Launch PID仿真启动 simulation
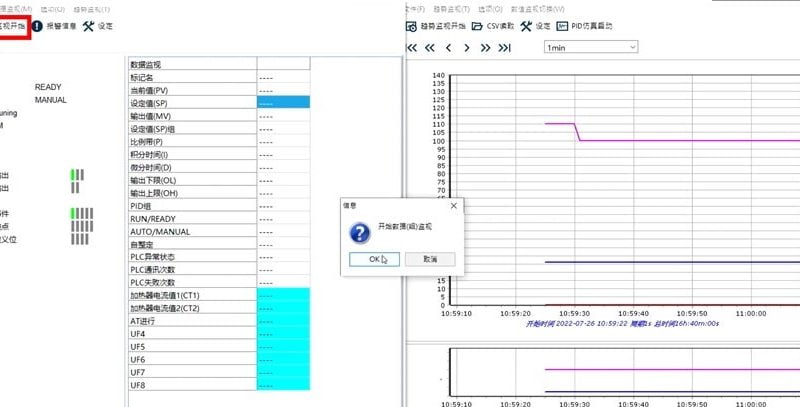This screenshot has width=800, height=407. click(x=563, y=27)
